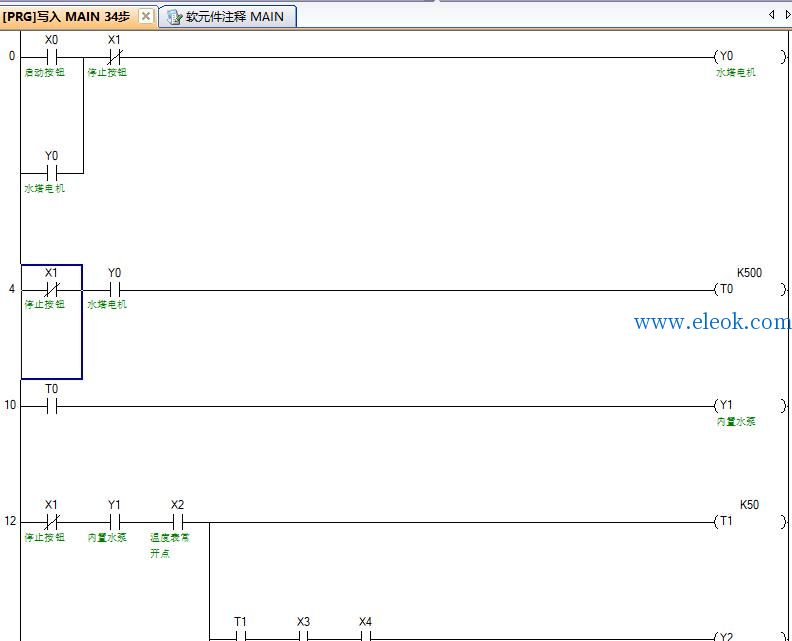Click step number 10 in the margin
Viewport: 792px width, 641px height.
[x=10, y=405]
